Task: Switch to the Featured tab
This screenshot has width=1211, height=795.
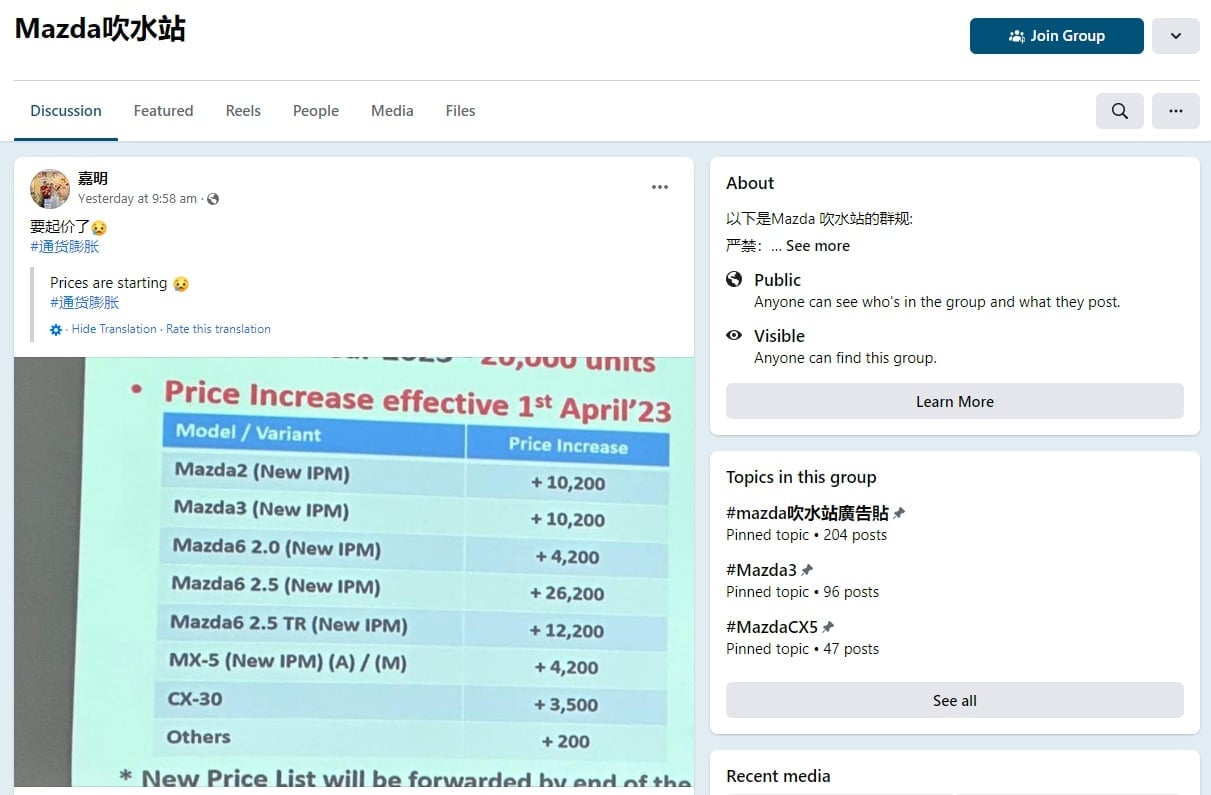Action: pos(164,111)
